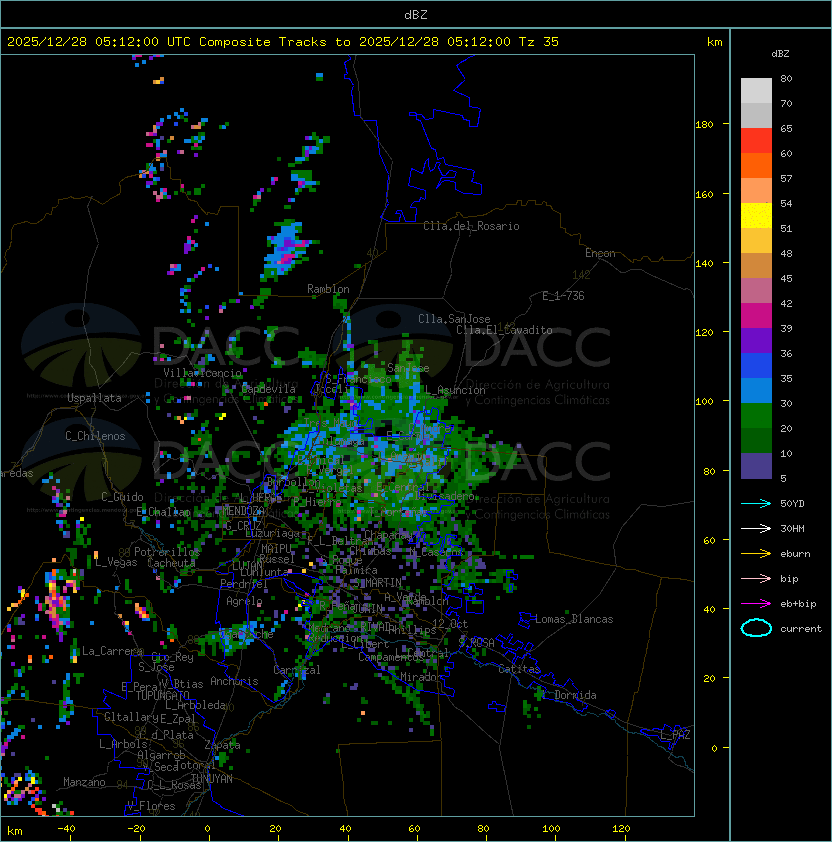Screen dimensions: 832x842
Task: Click the 'TUPUNGATO' map label
Action: [x=162, y=695]
